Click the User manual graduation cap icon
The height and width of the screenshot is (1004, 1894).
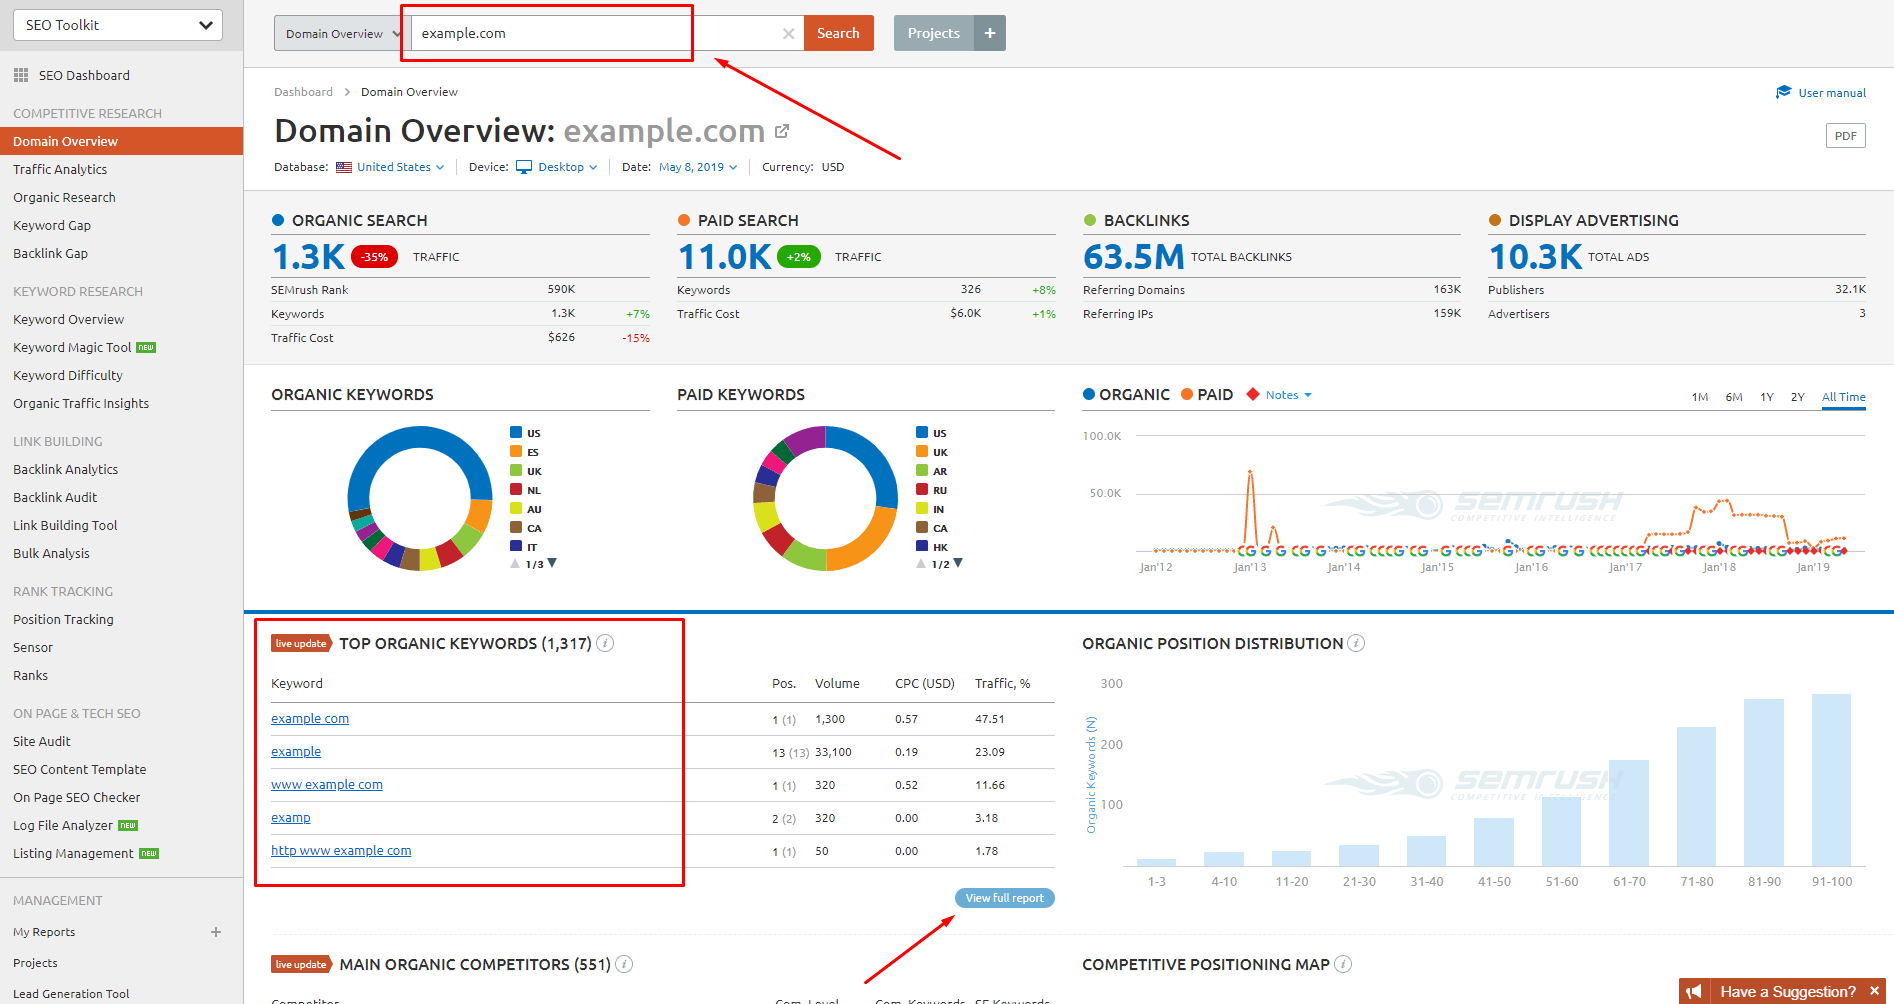point(1783,92)
